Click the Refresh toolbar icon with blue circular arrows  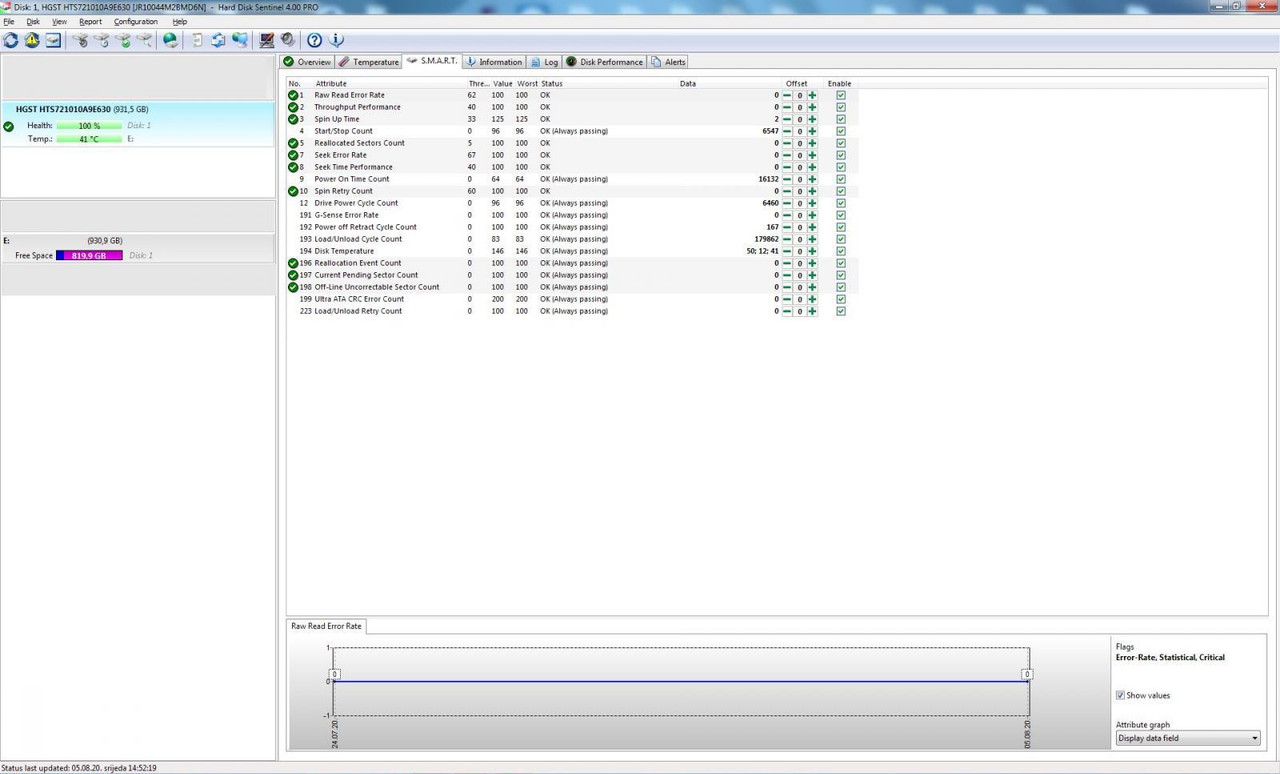coord(11,40)
